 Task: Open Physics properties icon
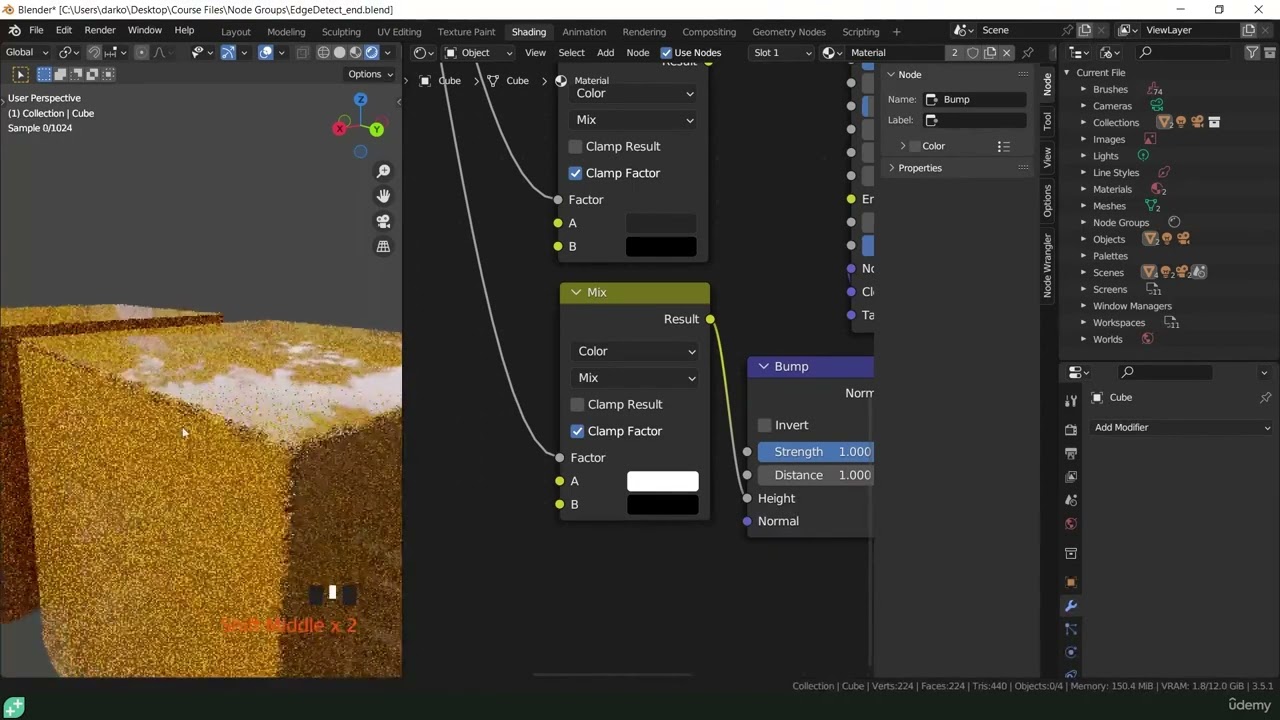1071,652
